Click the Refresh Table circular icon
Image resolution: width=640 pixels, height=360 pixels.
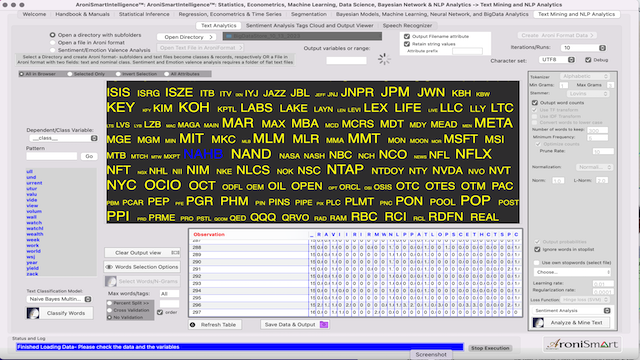coord(193,324)
